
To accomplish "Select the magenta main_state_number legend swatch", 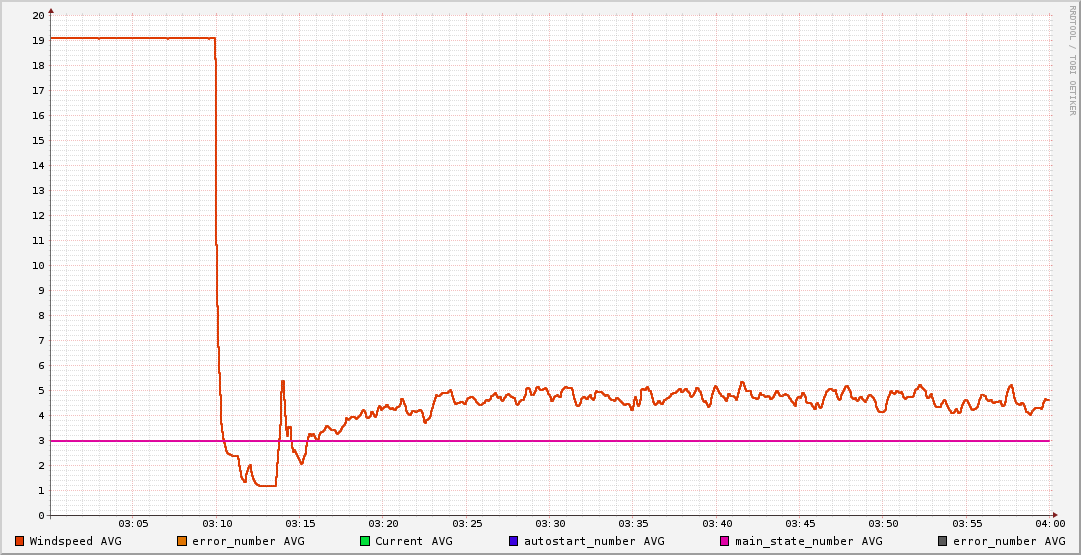I will pos(725,541).
